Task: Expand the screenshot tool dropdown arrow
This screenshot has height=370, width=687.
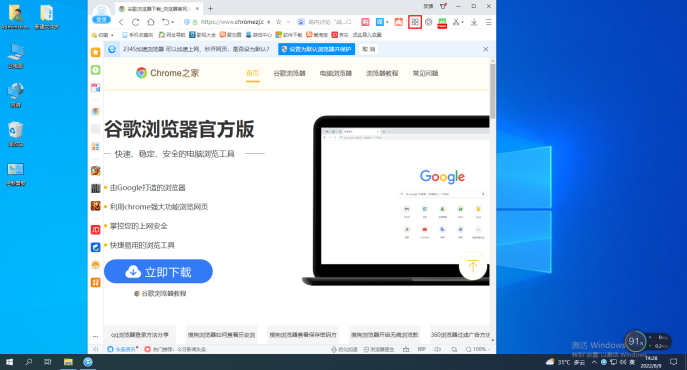Action: pyautogui.click(x=462, y=22)
